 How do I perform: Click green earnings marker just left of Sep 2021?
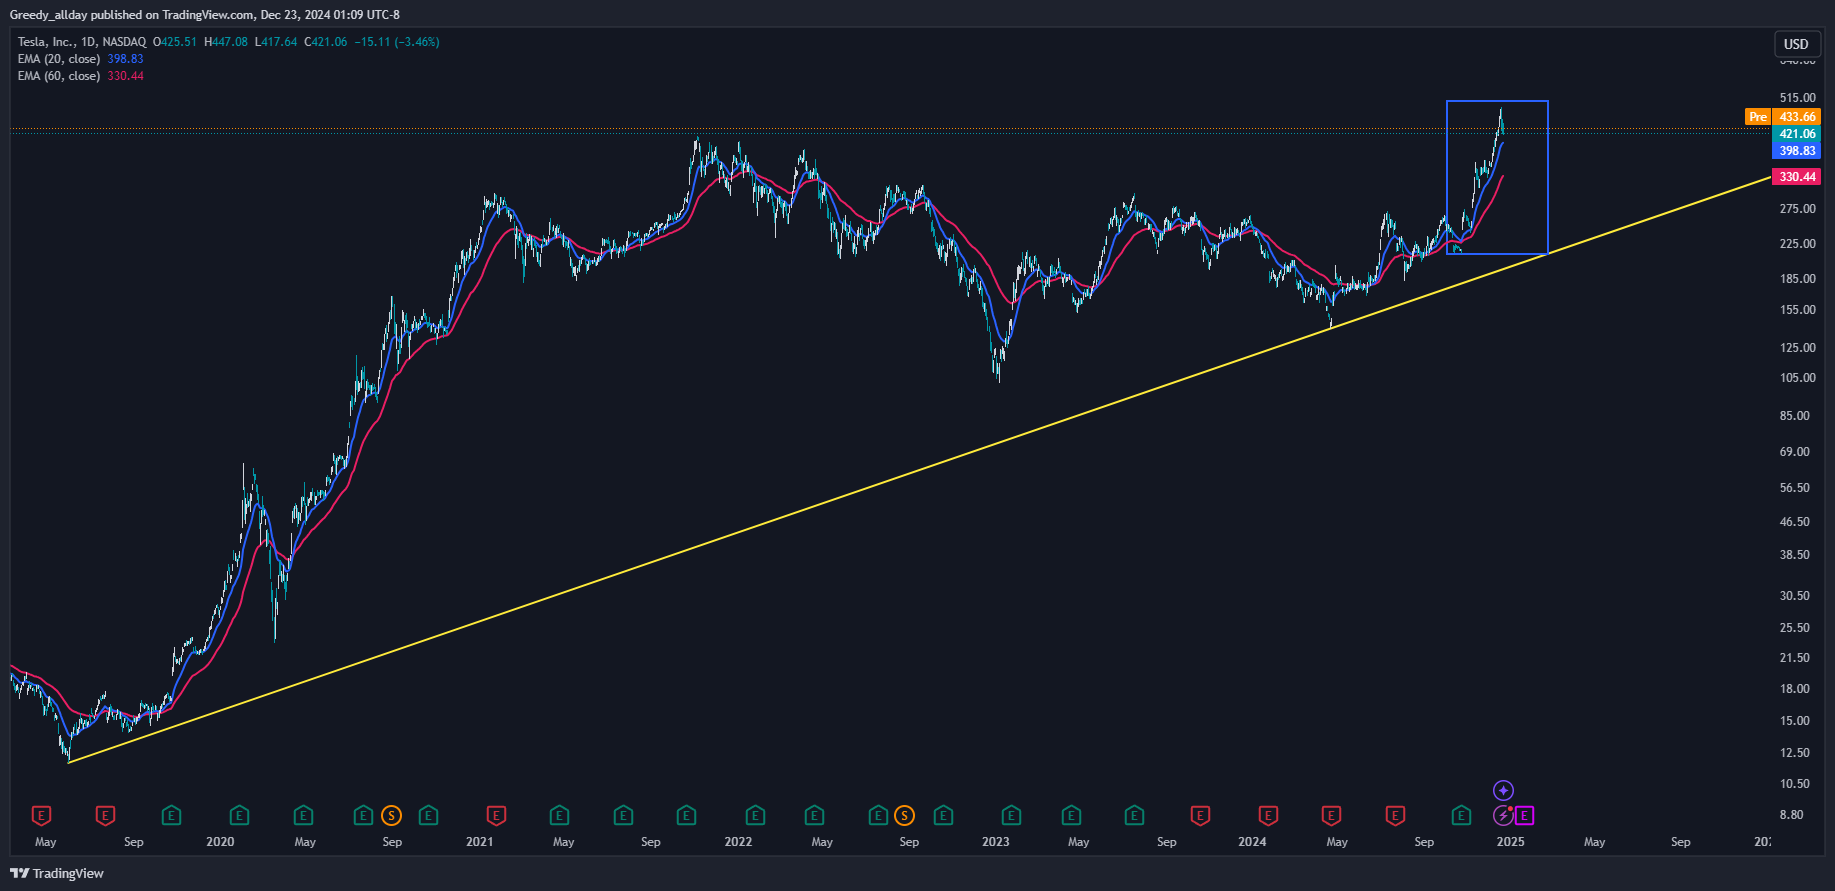pyautogui.click(x=623, y=816)
